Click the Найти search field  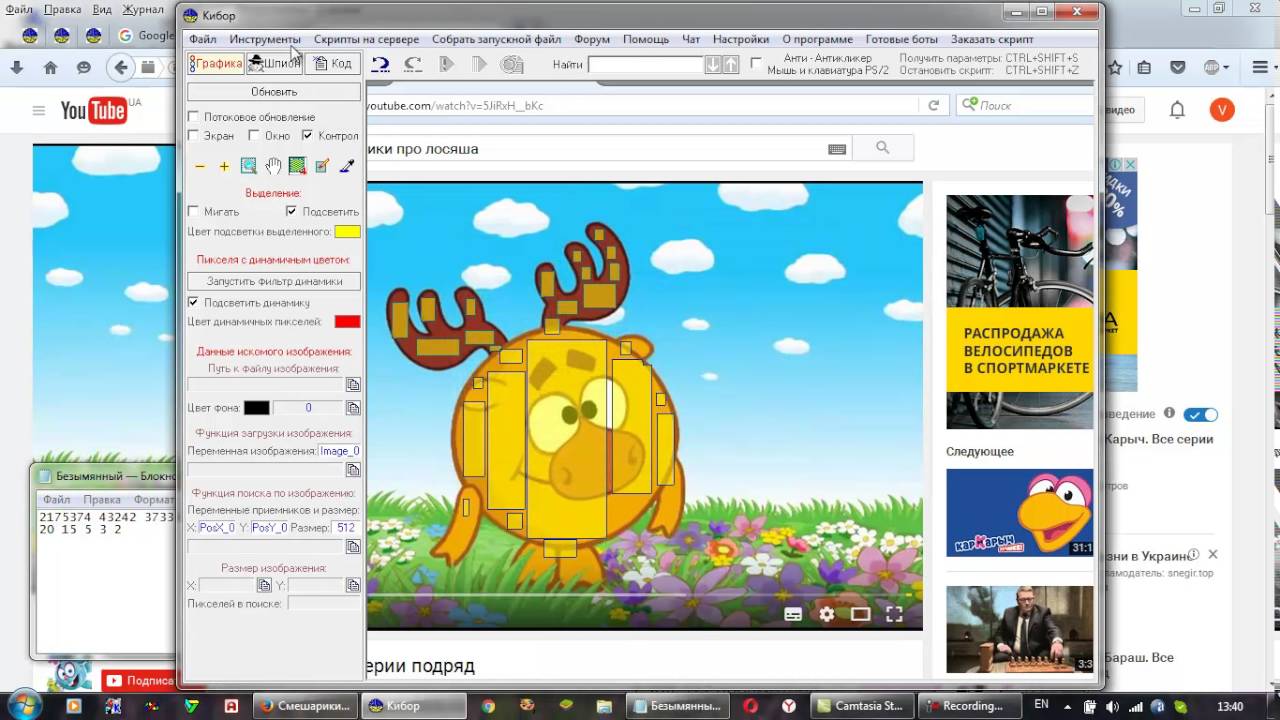click(645, 64)
